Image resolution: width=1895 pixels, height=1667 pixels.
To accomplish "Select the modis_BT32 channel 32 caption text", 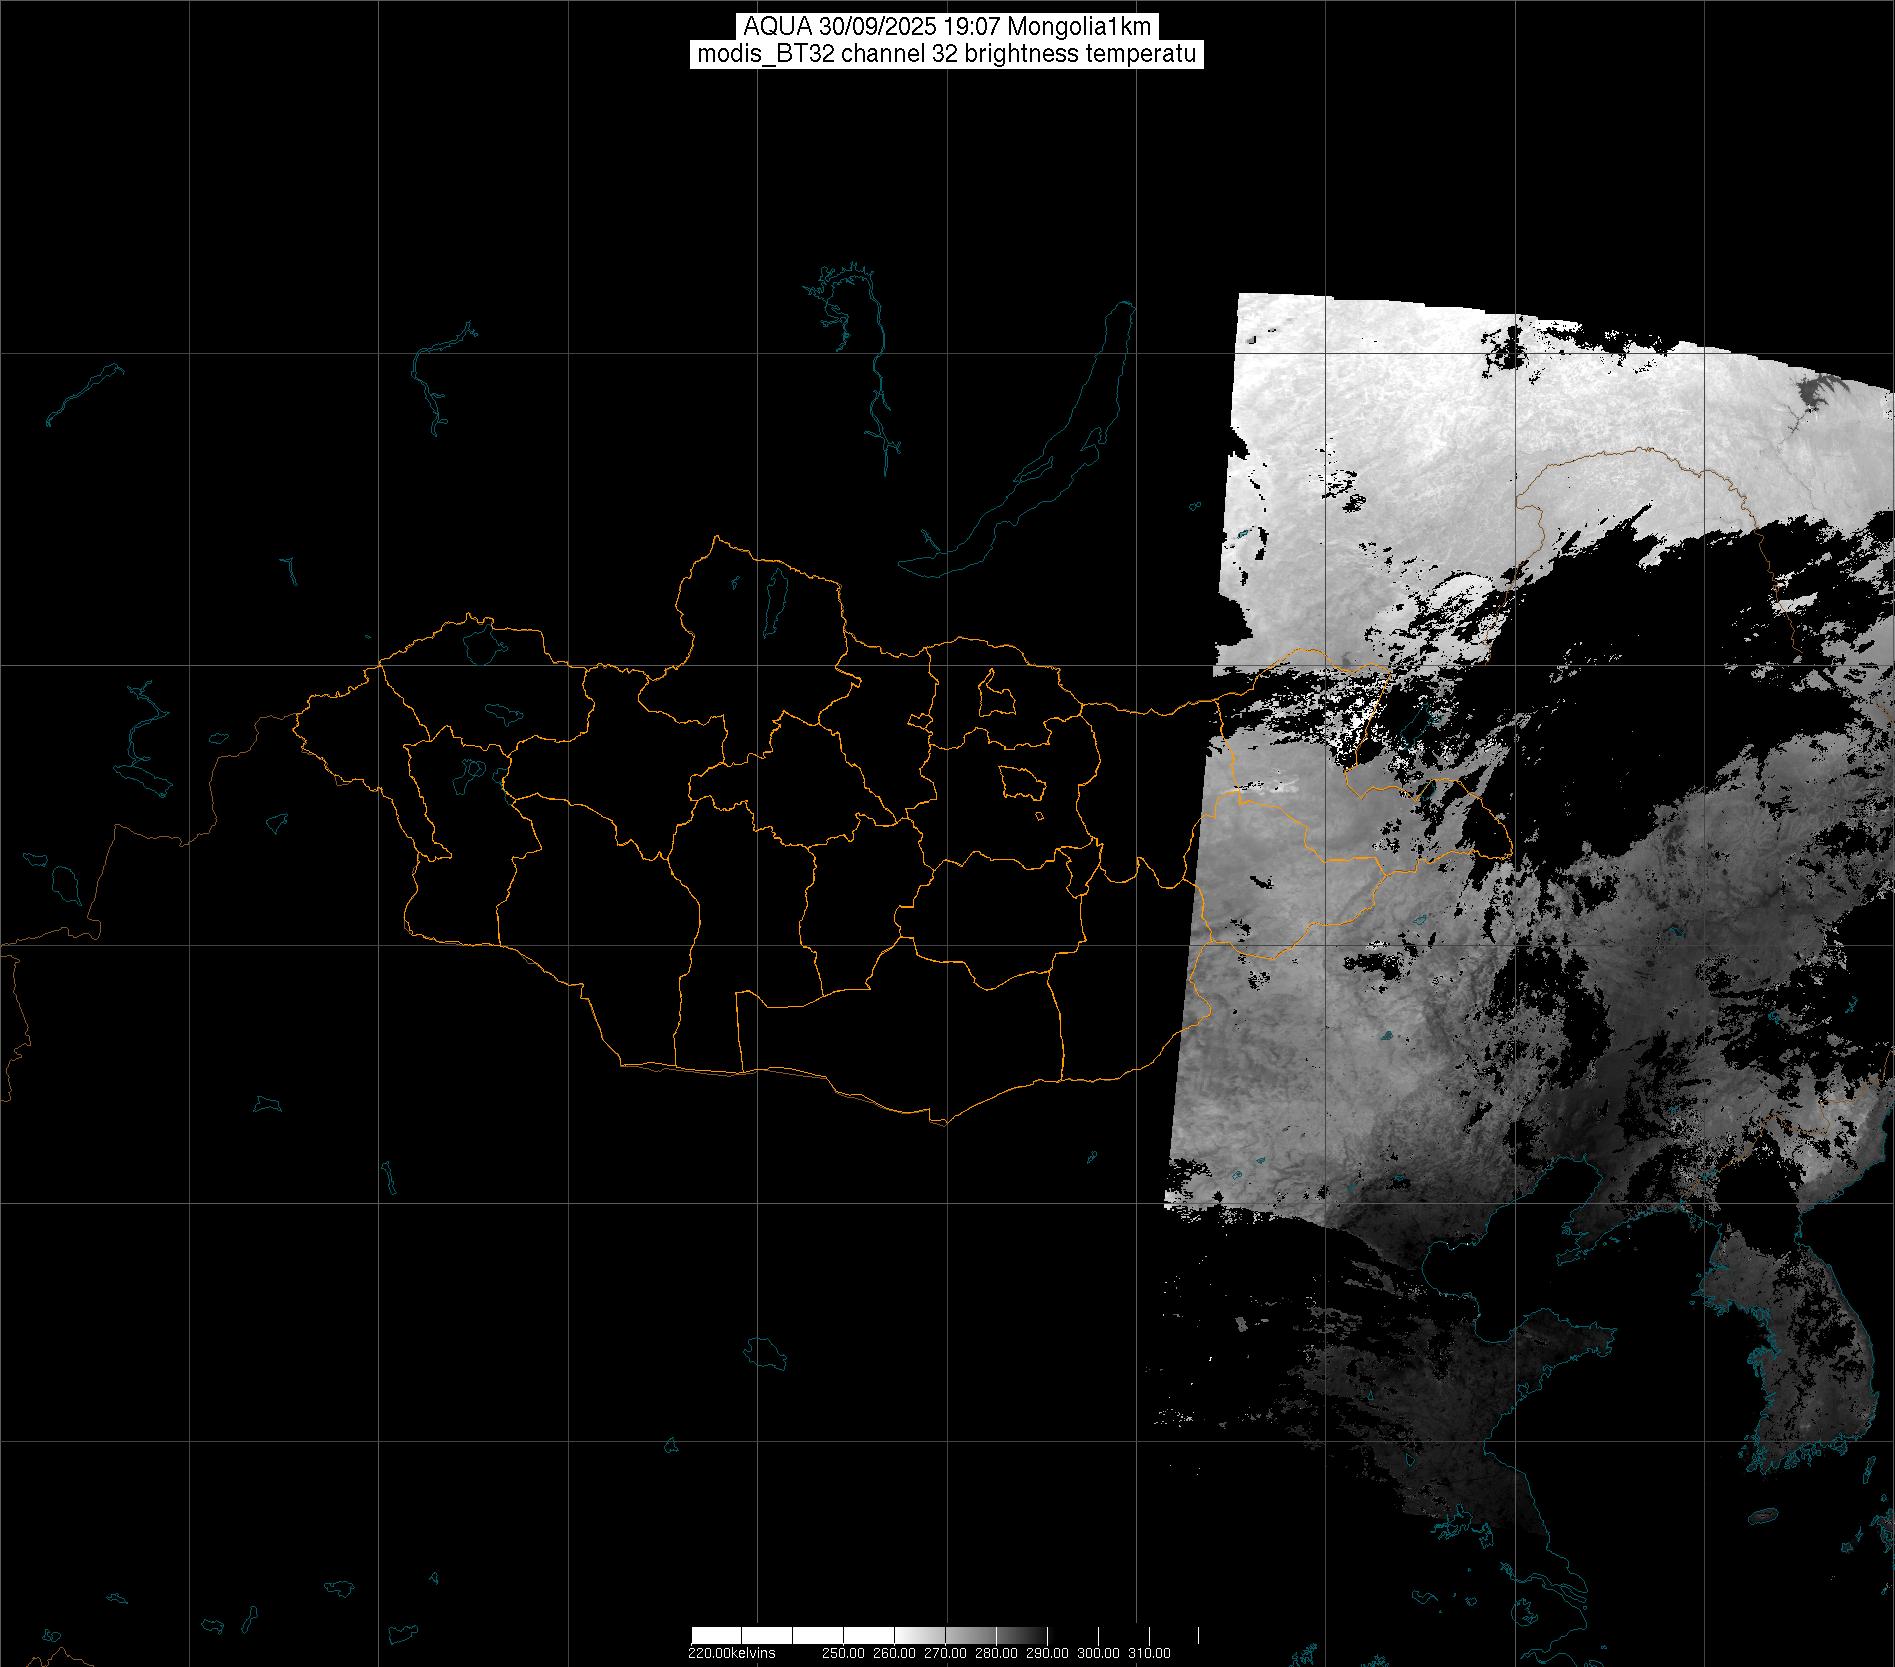I will [947, 54].
